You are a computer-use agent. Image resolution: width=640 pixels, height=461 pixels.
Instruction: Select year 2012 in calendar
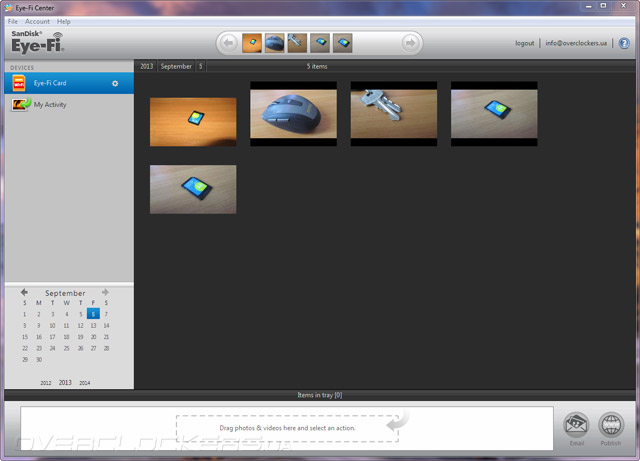pos(46,383)
